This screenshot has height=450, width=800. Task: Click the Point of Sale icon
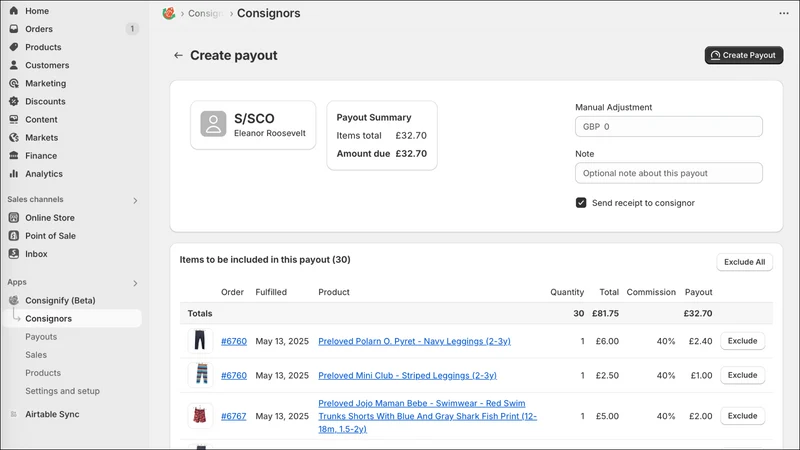tap(14, 236)
